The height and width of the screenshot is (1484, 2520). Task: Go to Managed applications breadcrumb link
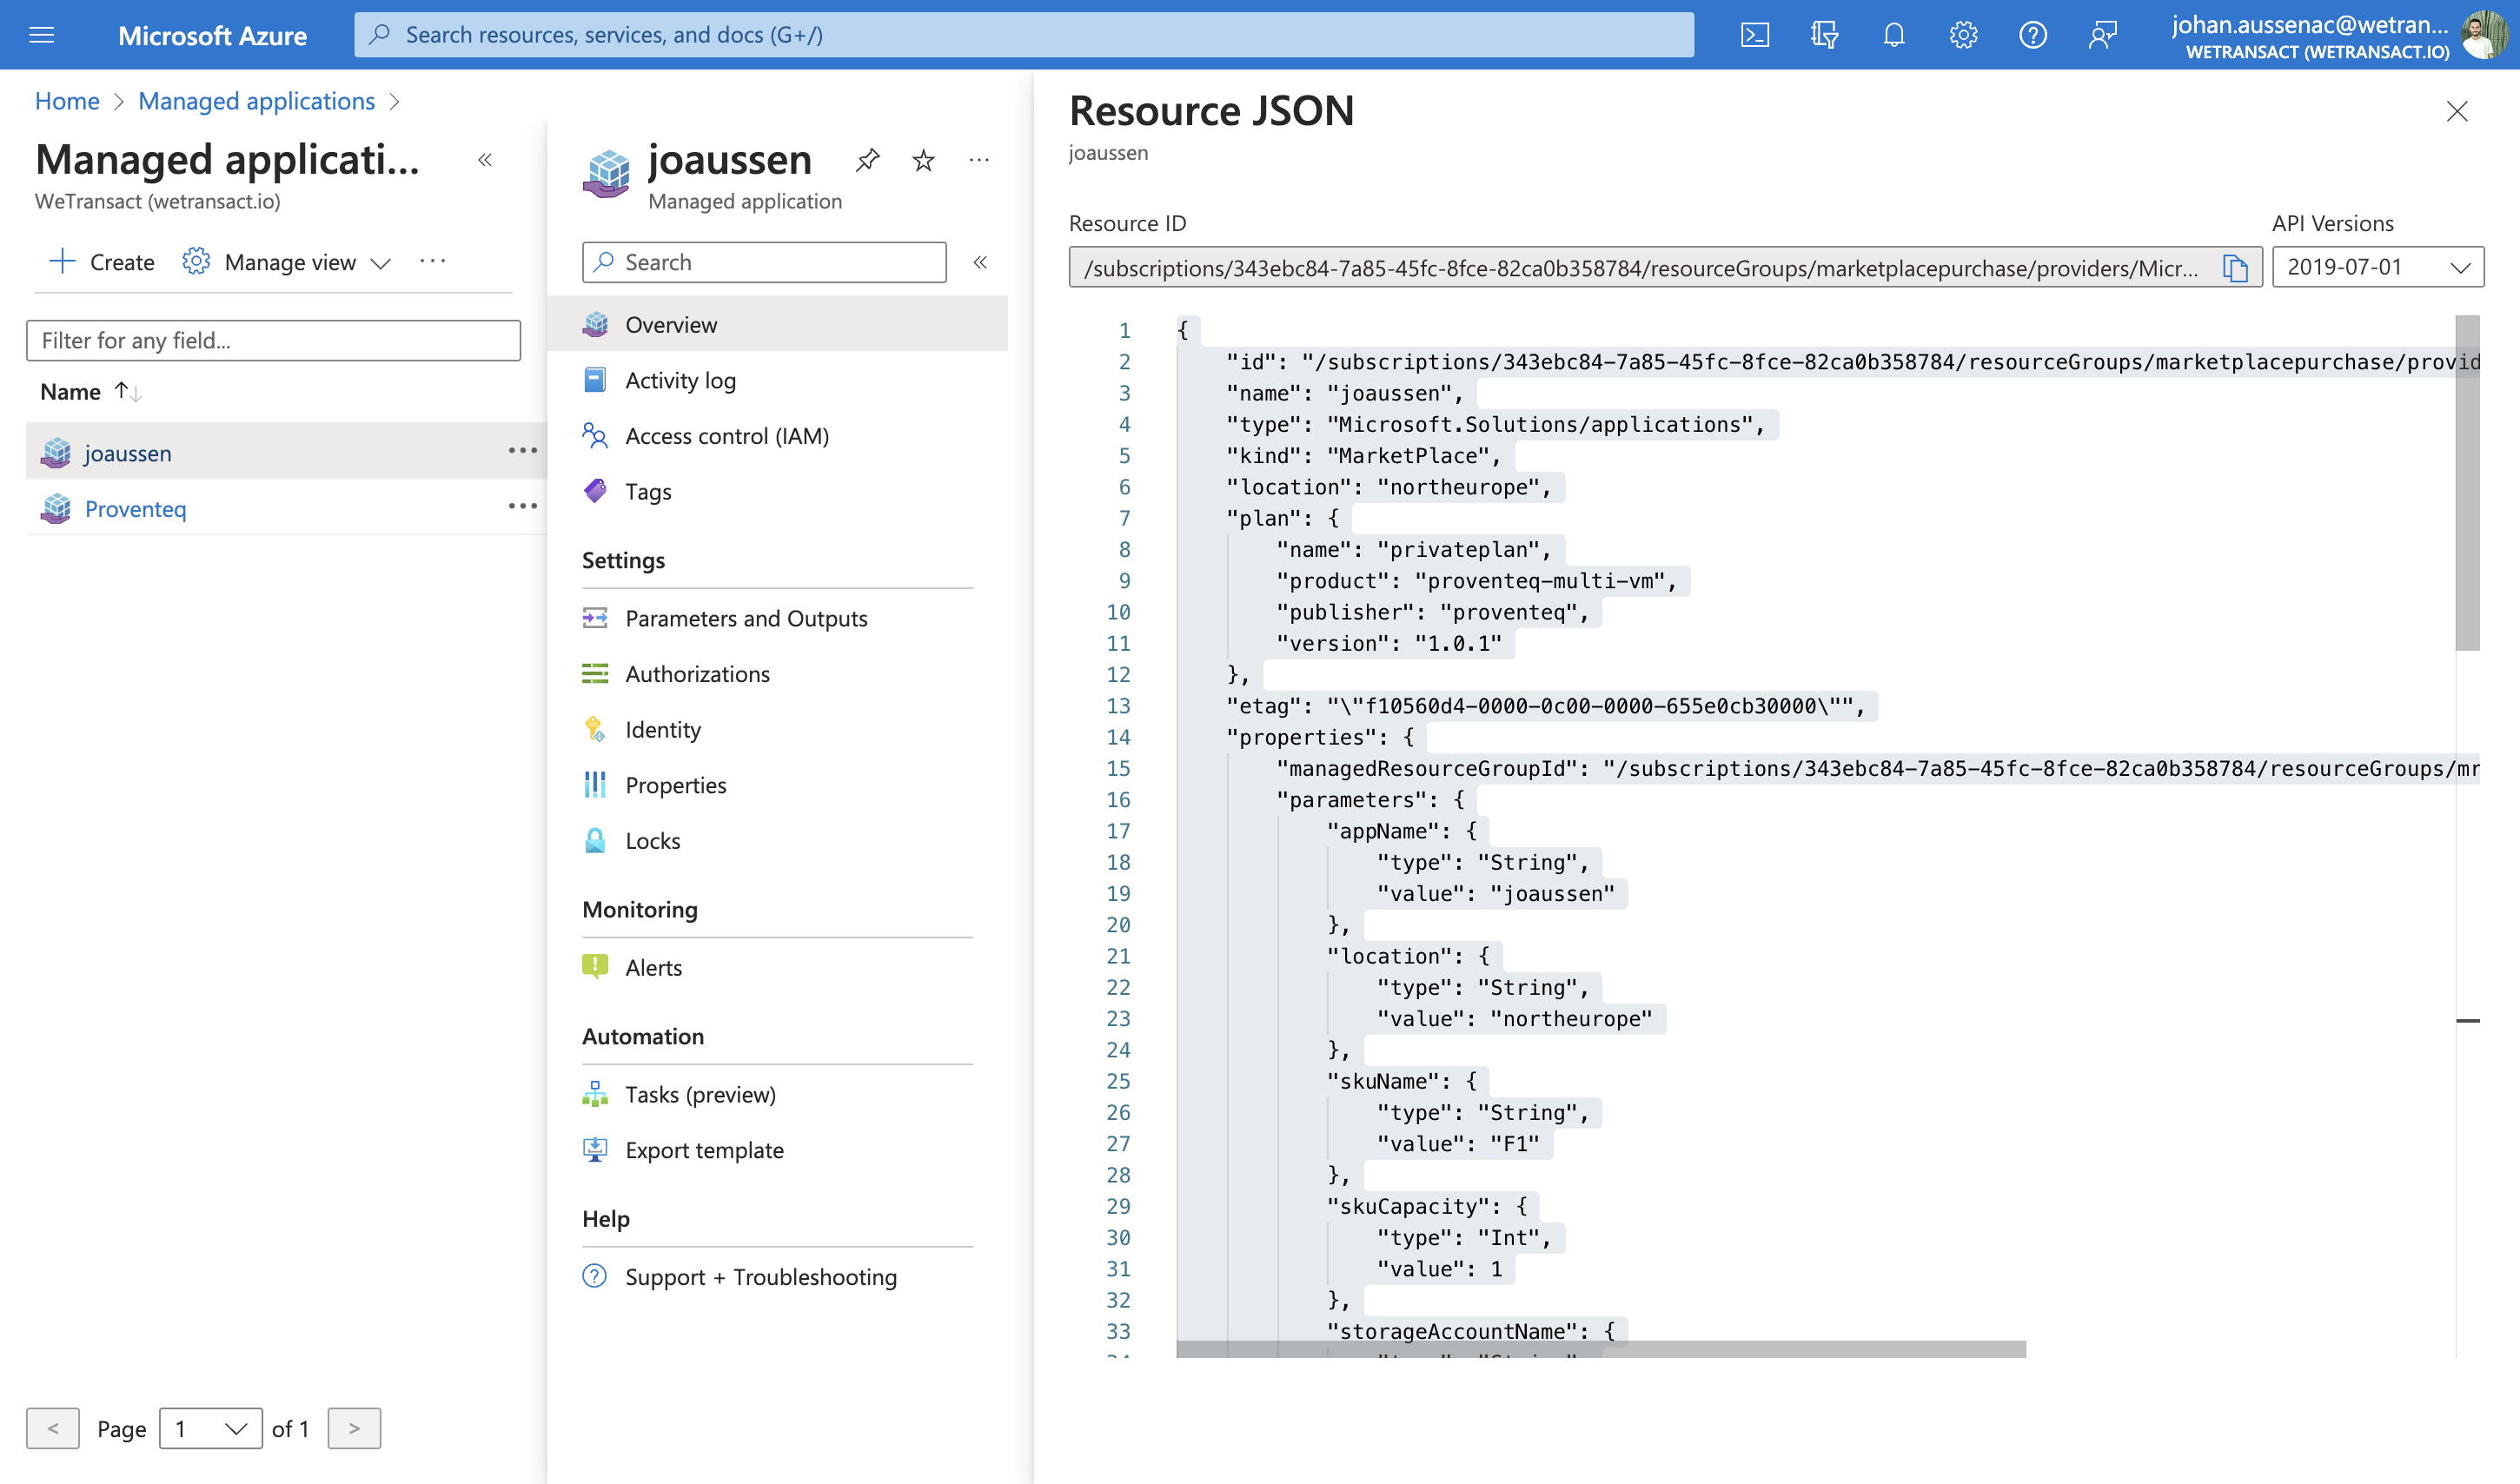(x=256, y=101)
